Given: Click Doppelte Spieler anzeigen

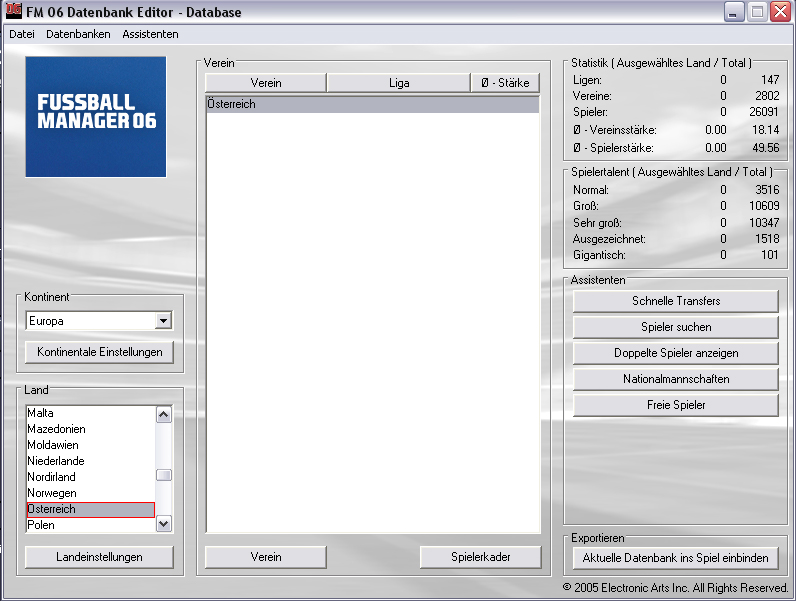Looking at the screenshot, I should point(676,353).
